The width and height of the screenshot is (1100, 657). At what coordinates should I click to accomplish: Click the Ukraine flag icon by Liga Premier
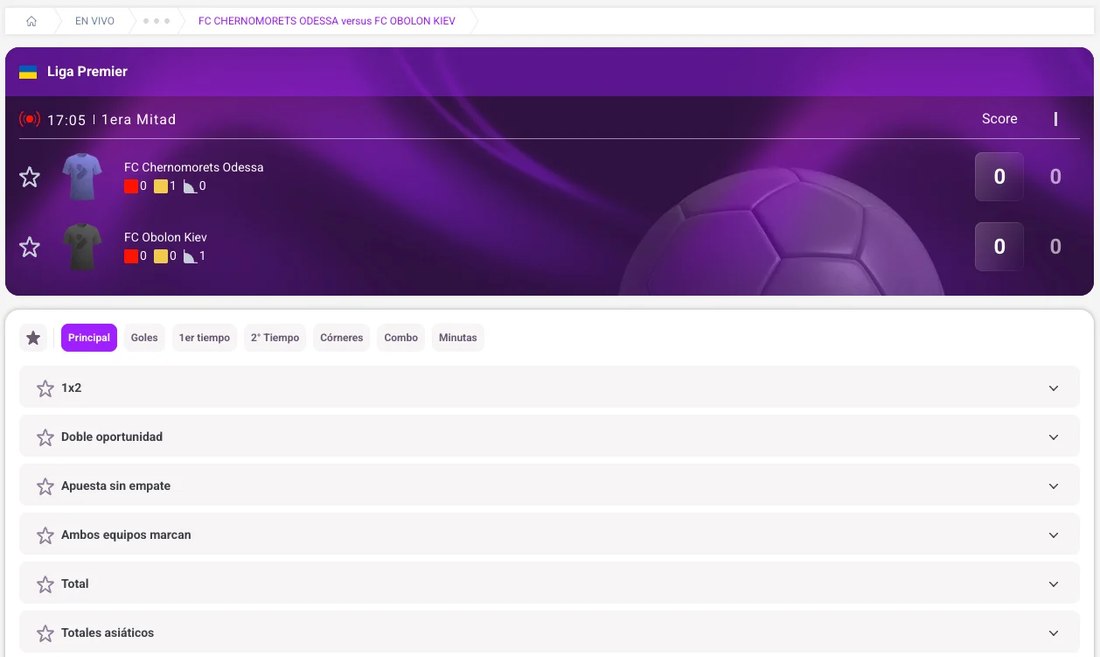click(x=28, y=72)
